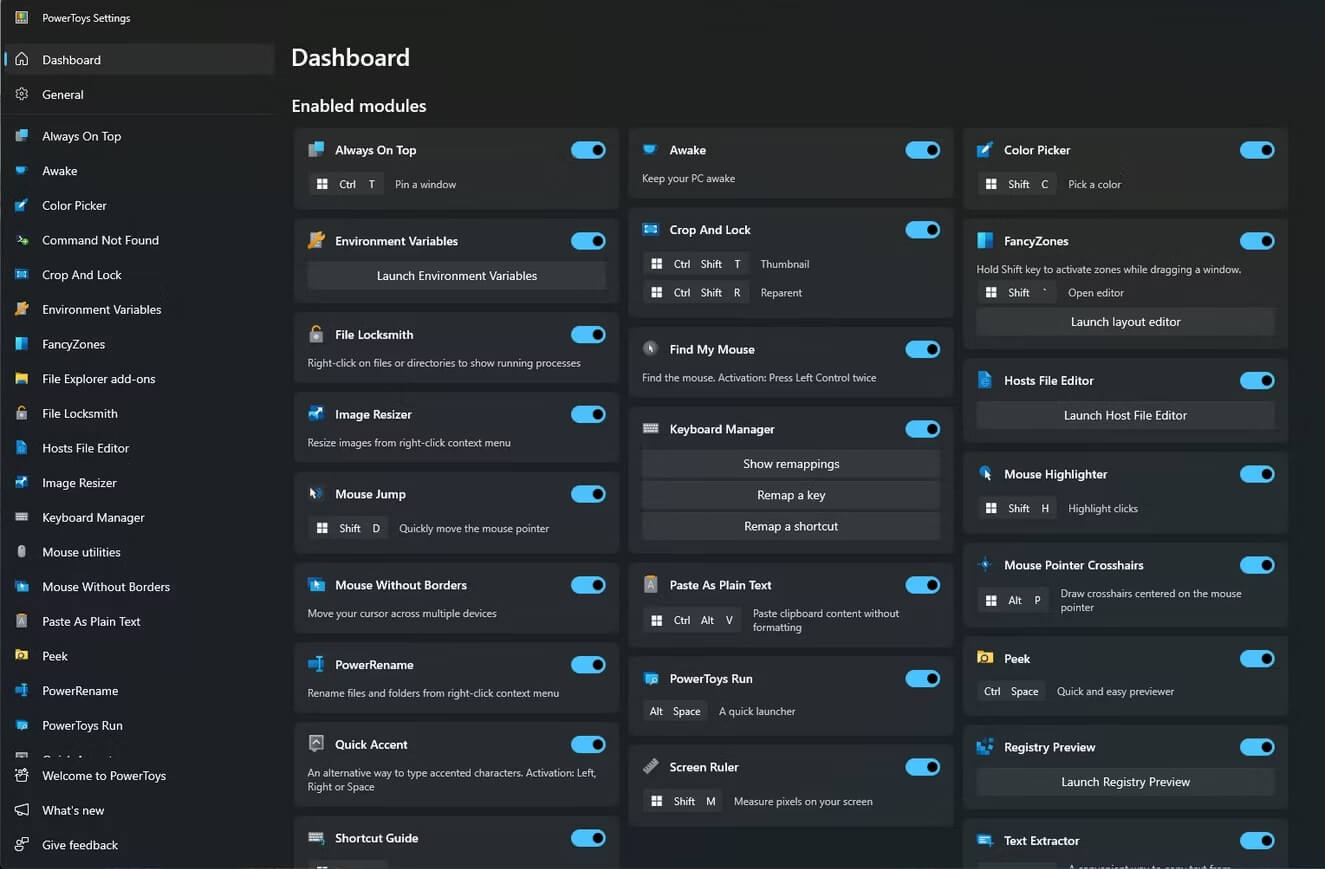This screenshot has width=1325, height=869.
Task: Click the Color Picker card icon
Action: (985, 150)
